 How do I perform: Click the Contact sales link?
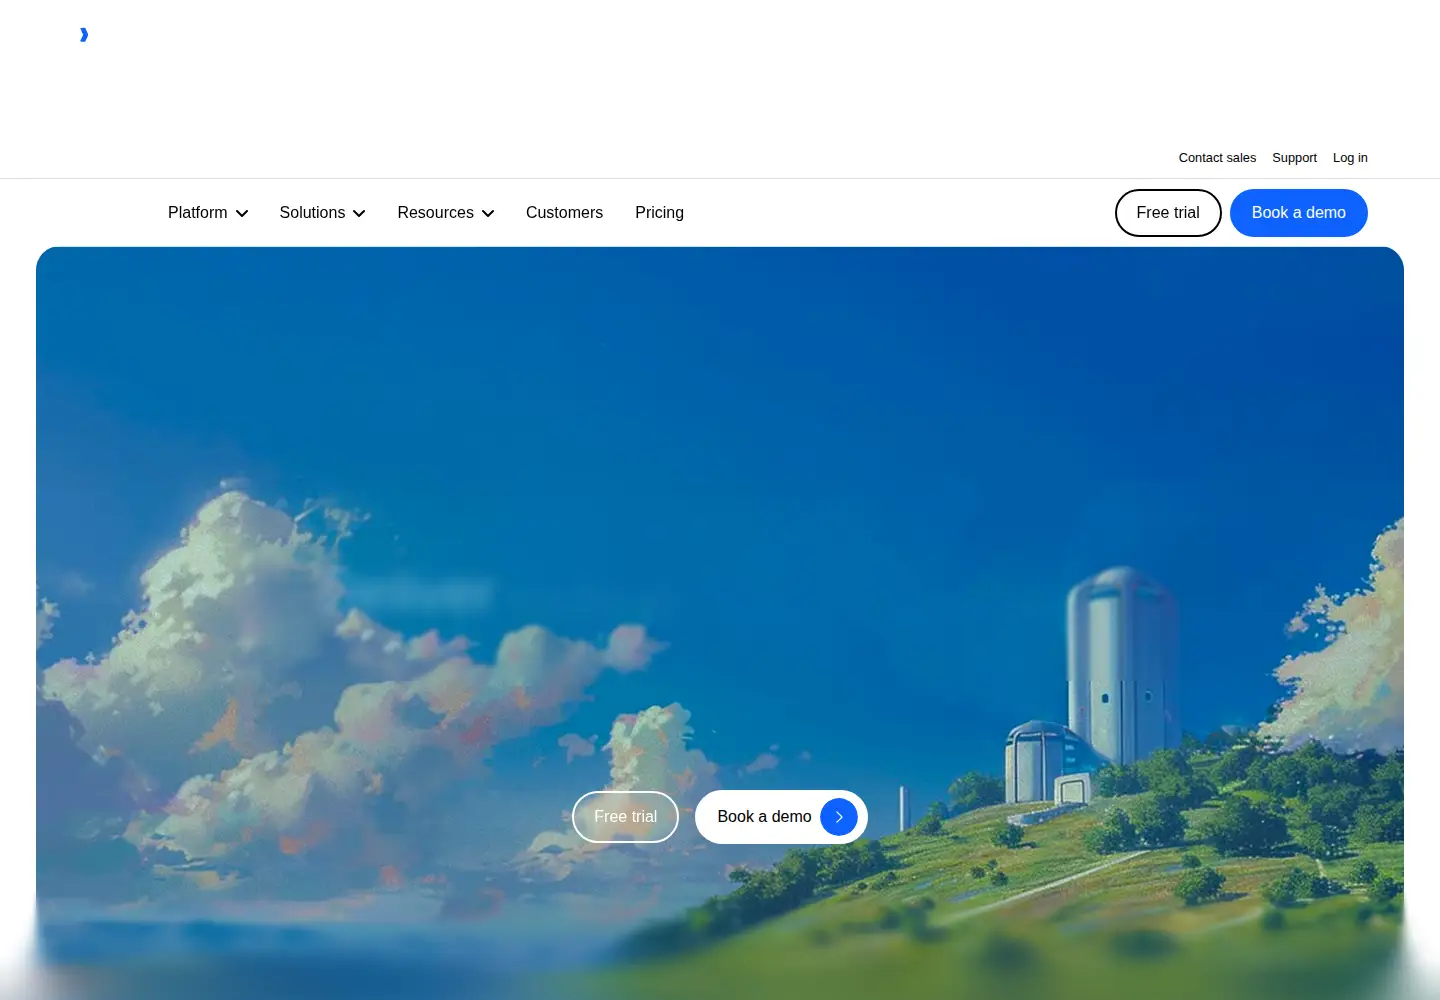pos(1217,158)
